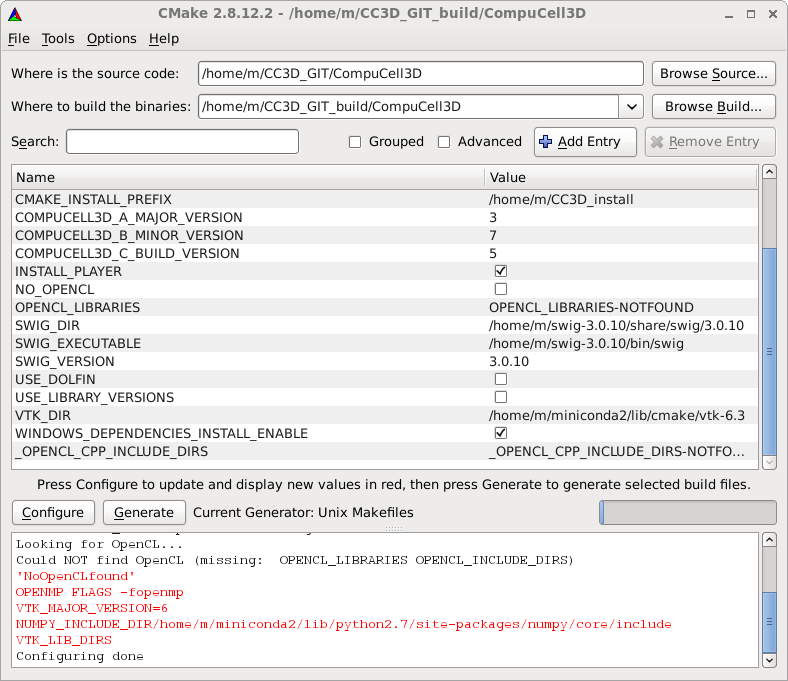Click up arrow of variable list scrollbar
The image size is (788, 681).
click(x=769, y=175)
